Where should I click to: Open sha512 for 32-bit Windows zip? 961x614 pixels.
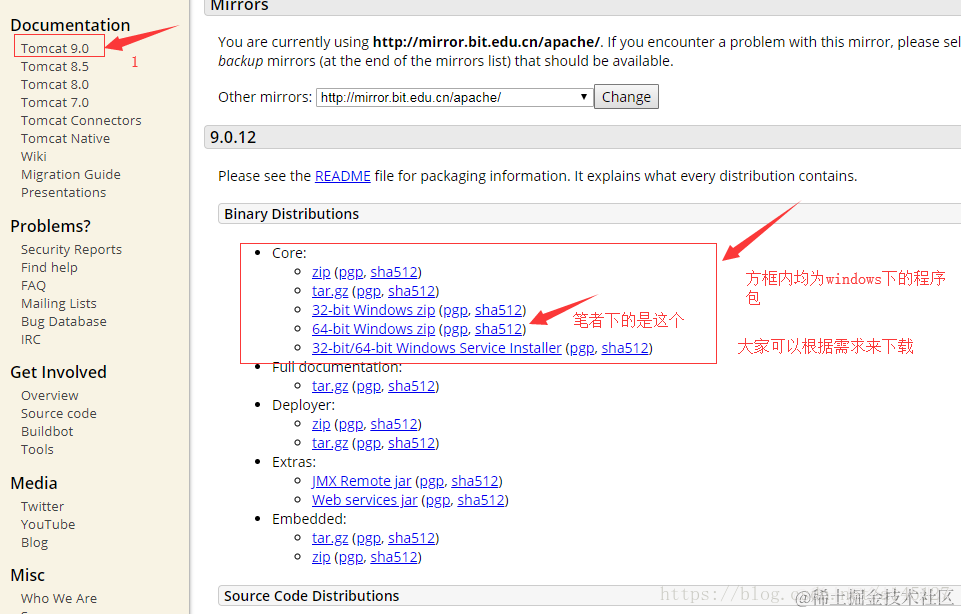coord(499,310)
